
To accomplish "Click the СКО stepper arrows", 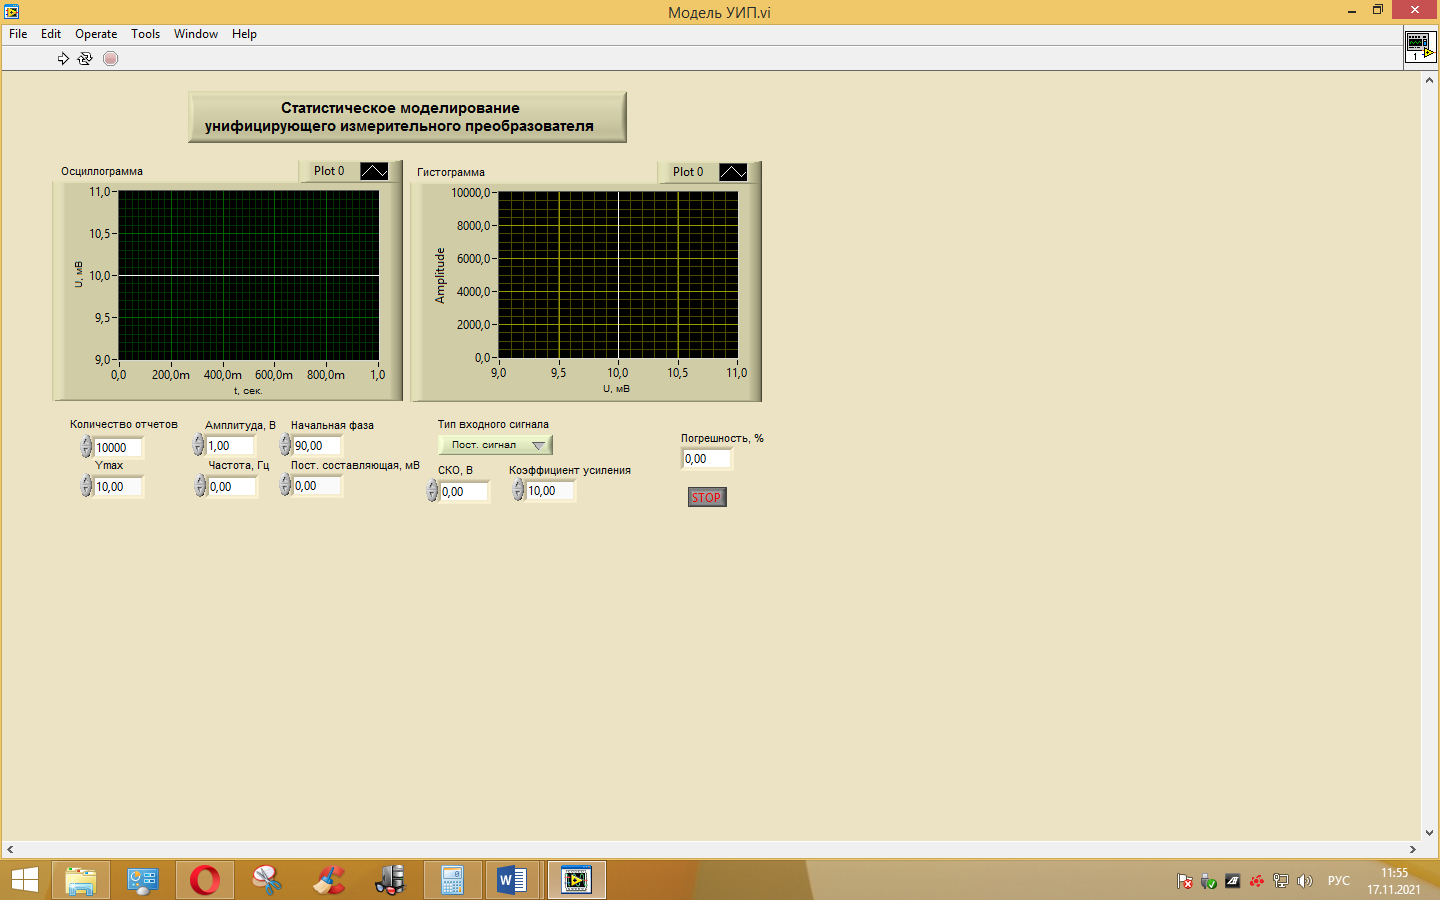I will [x=433, y=491].
